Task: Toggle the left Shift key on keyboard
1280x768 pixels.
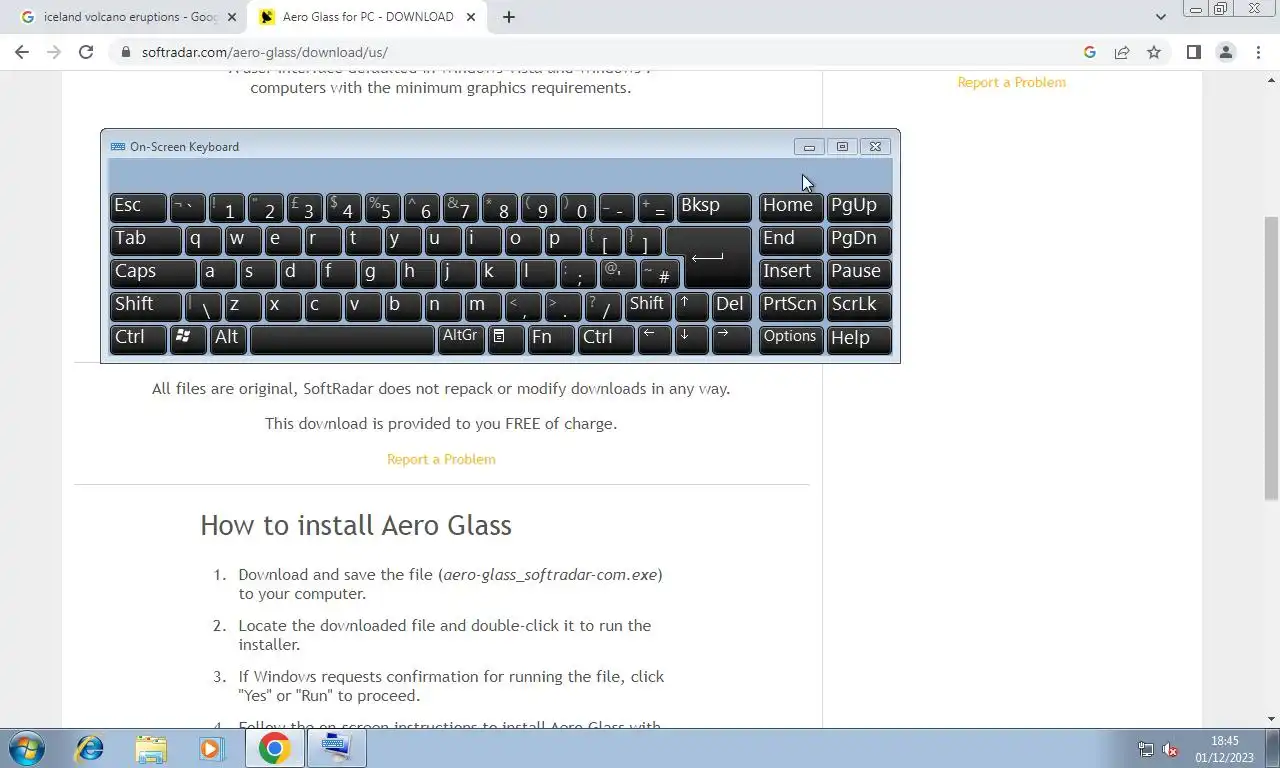Action: click(x=146, y=305)
